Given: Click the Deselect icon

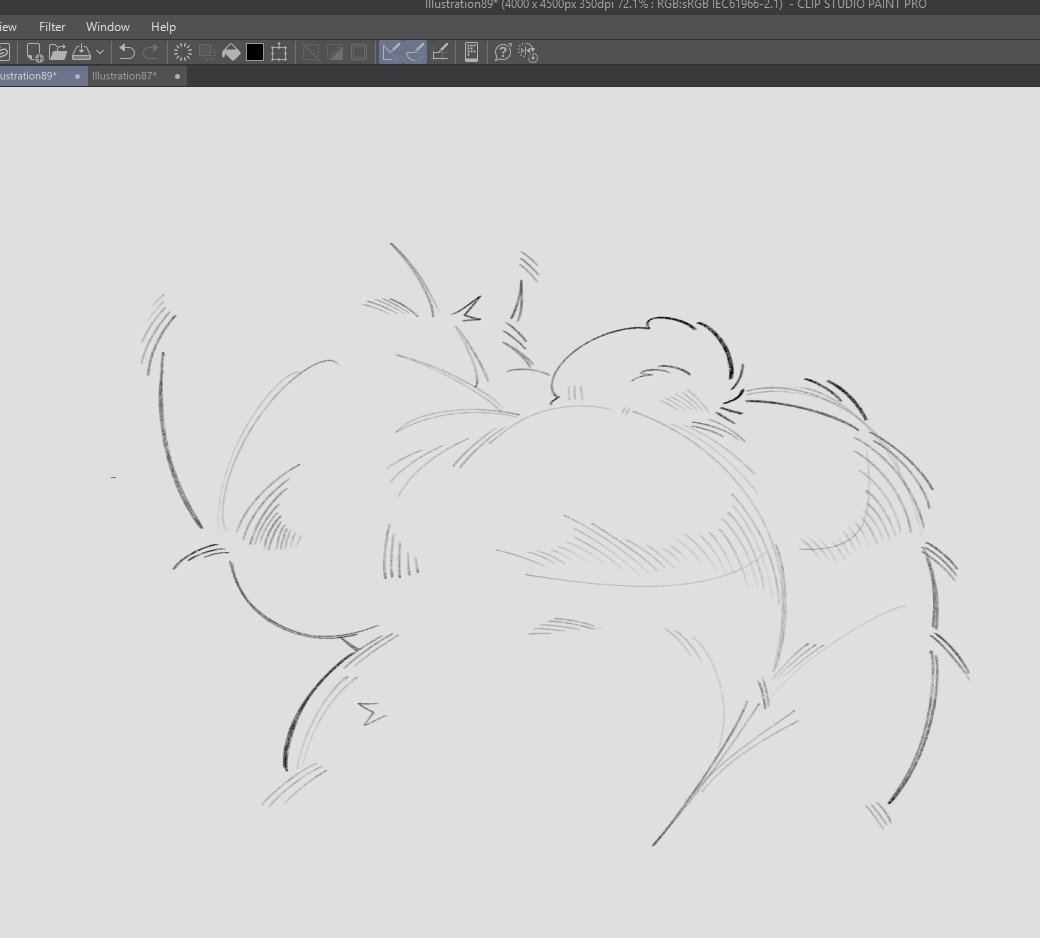Looking at the screenshot, I should click(310, 52).
